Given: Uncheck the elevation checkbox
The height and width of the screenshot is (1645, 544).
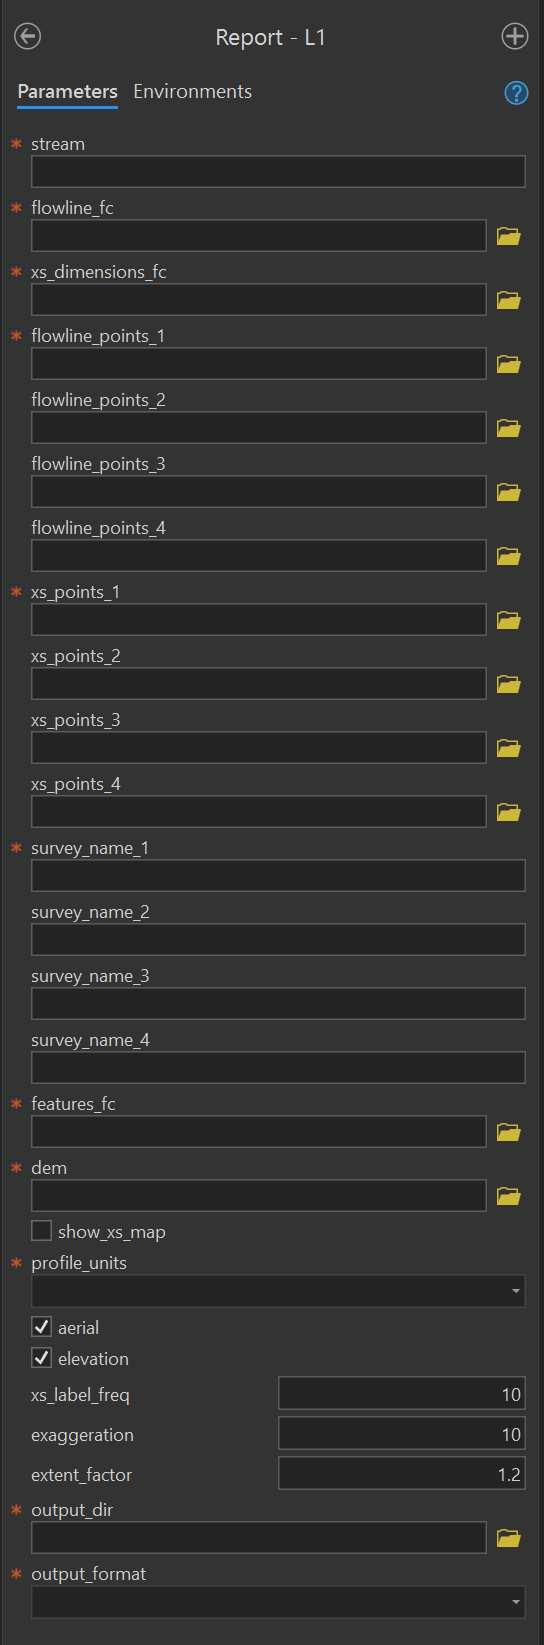Looking at the screenshot, I should [x=42, y=1358].
